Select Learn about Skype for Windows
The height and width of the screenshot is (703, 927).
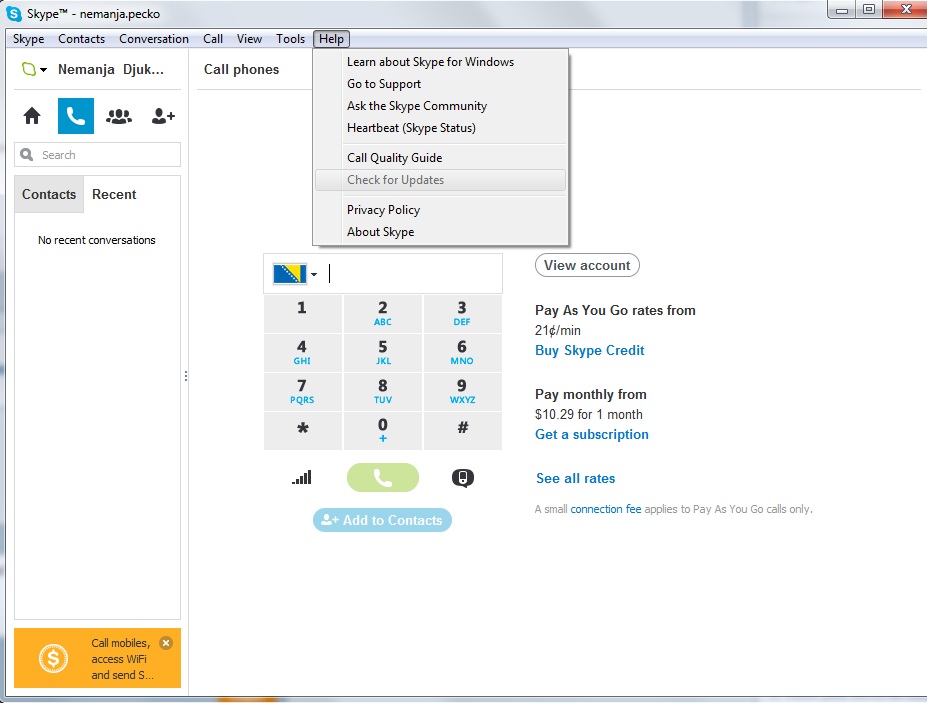440,62
